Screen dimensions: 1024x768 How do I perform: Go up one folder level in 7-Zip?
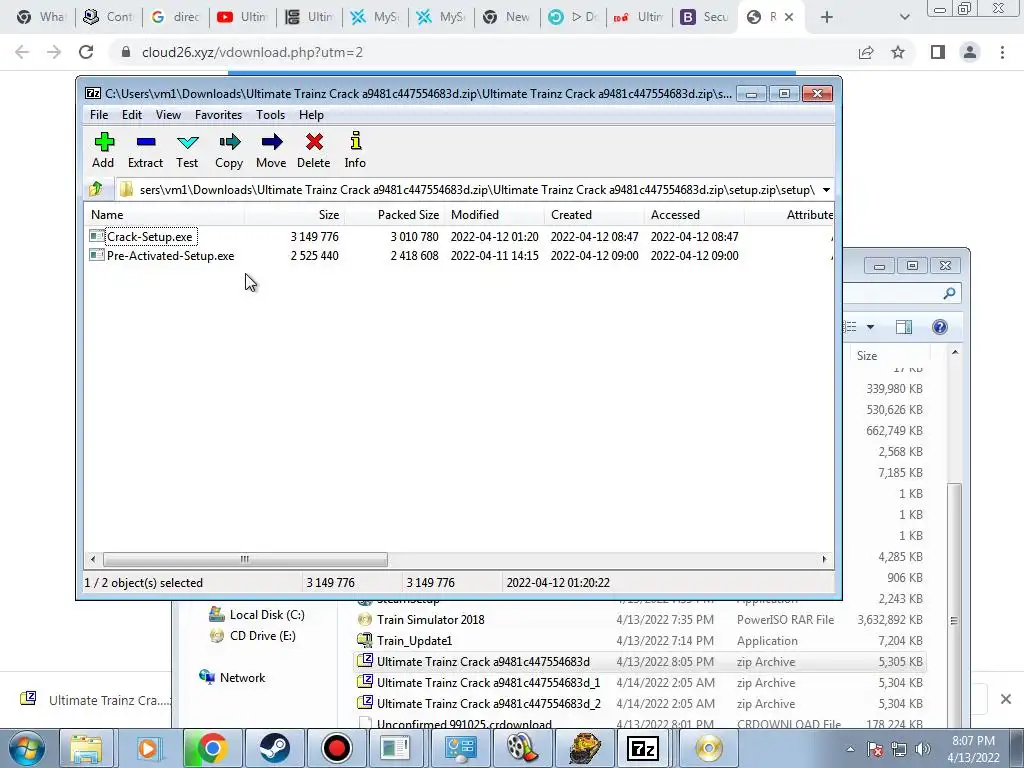pos(96,189)
